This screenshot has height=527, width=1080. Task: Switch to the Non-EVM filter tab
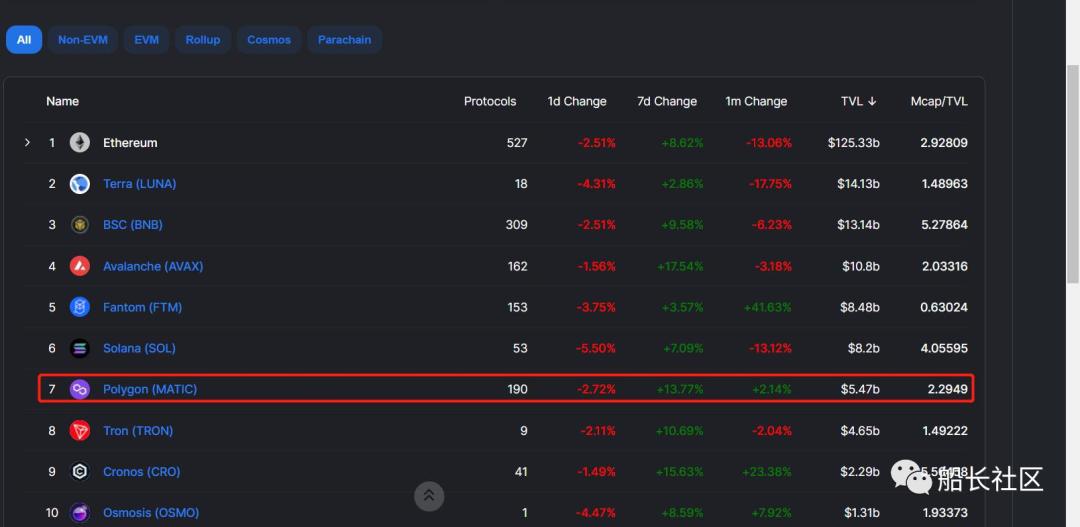click(x=83, y=39)
